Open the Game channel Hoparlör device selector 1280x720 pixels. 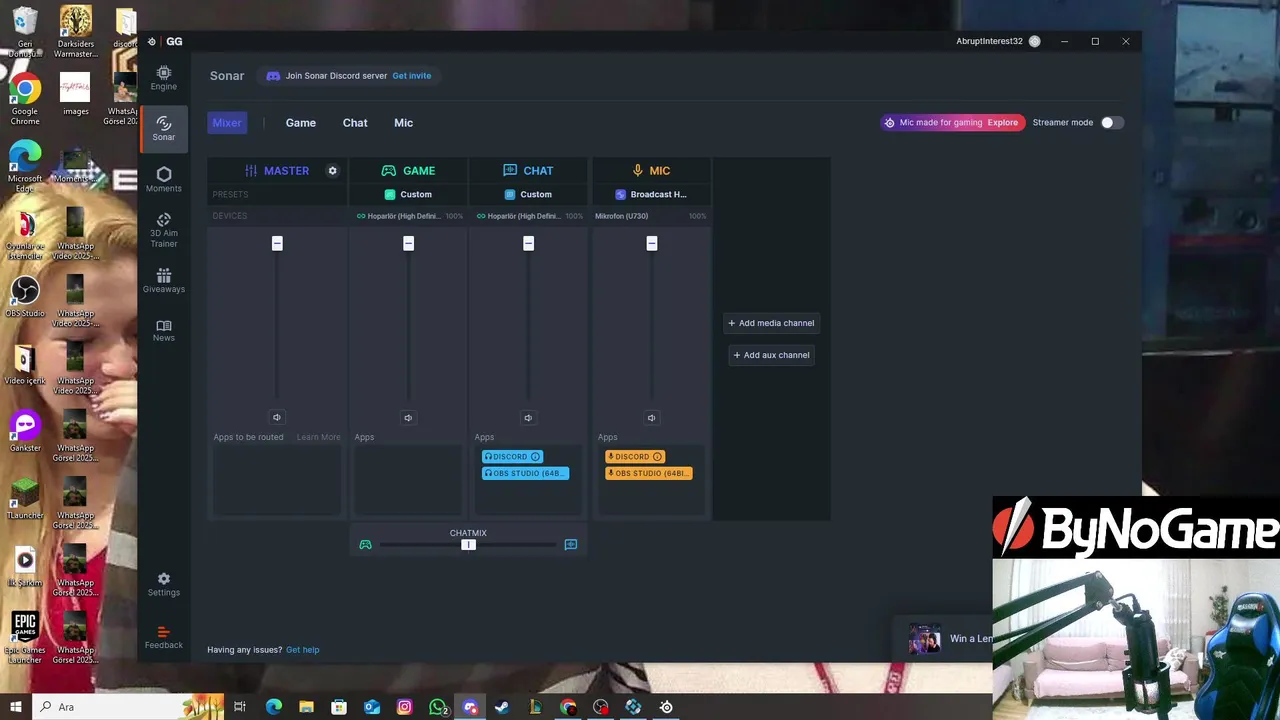click(408, 216)
